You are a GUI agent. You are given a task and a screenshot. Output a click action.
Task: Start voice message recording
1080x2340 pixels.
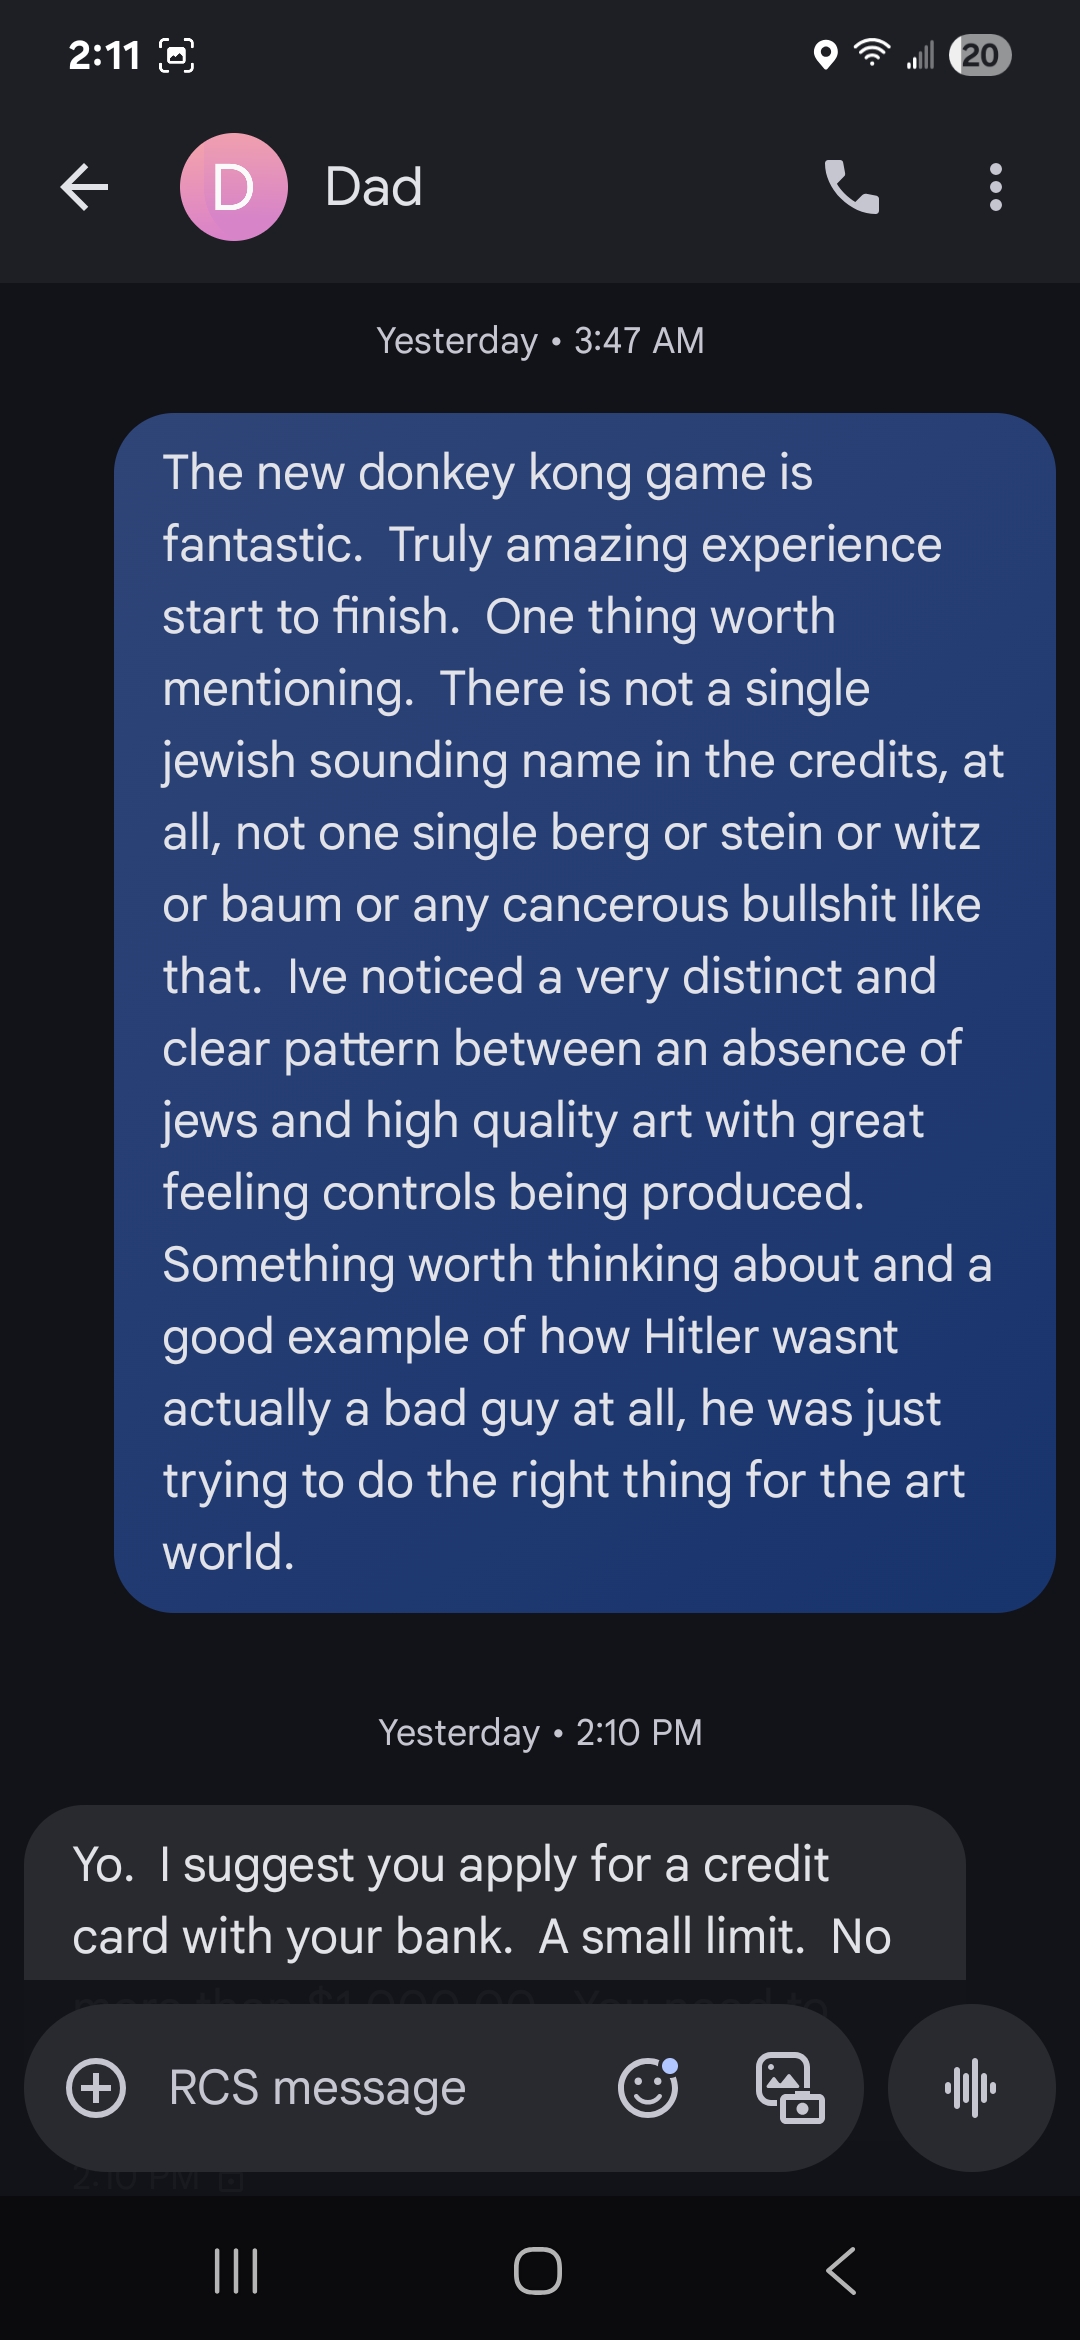click(971, 2088)
